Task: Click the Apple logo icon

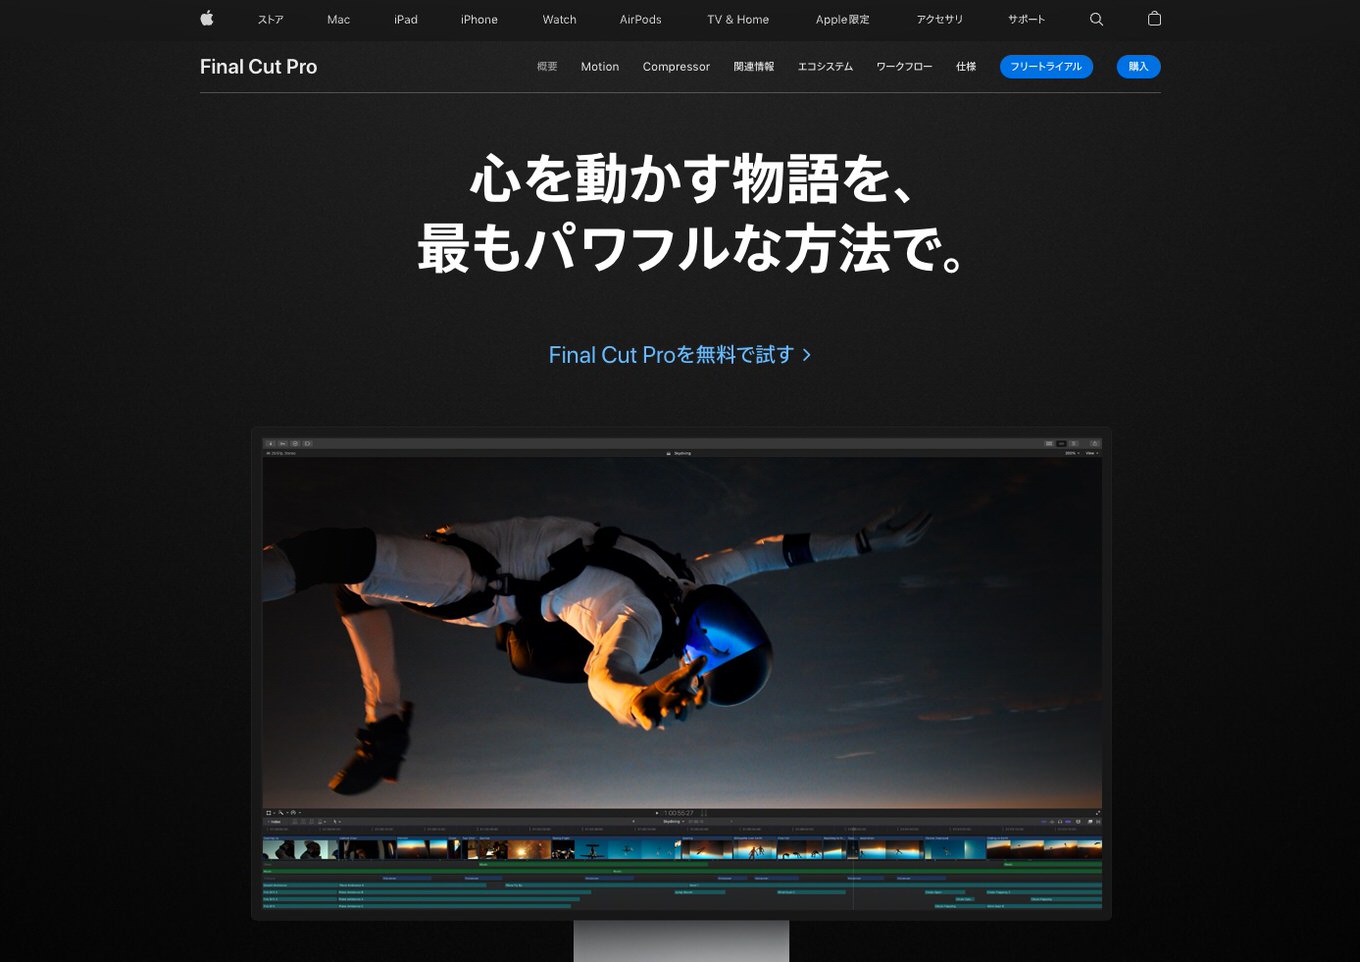Action: 207,18
